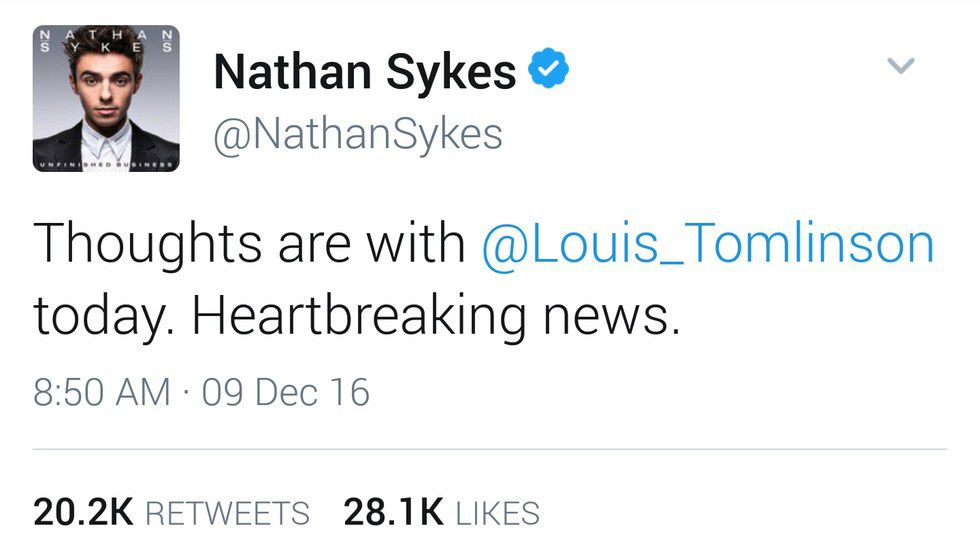Click the LIKES label
This screenshot has height=558, width=980.
(x=497, y=513)
